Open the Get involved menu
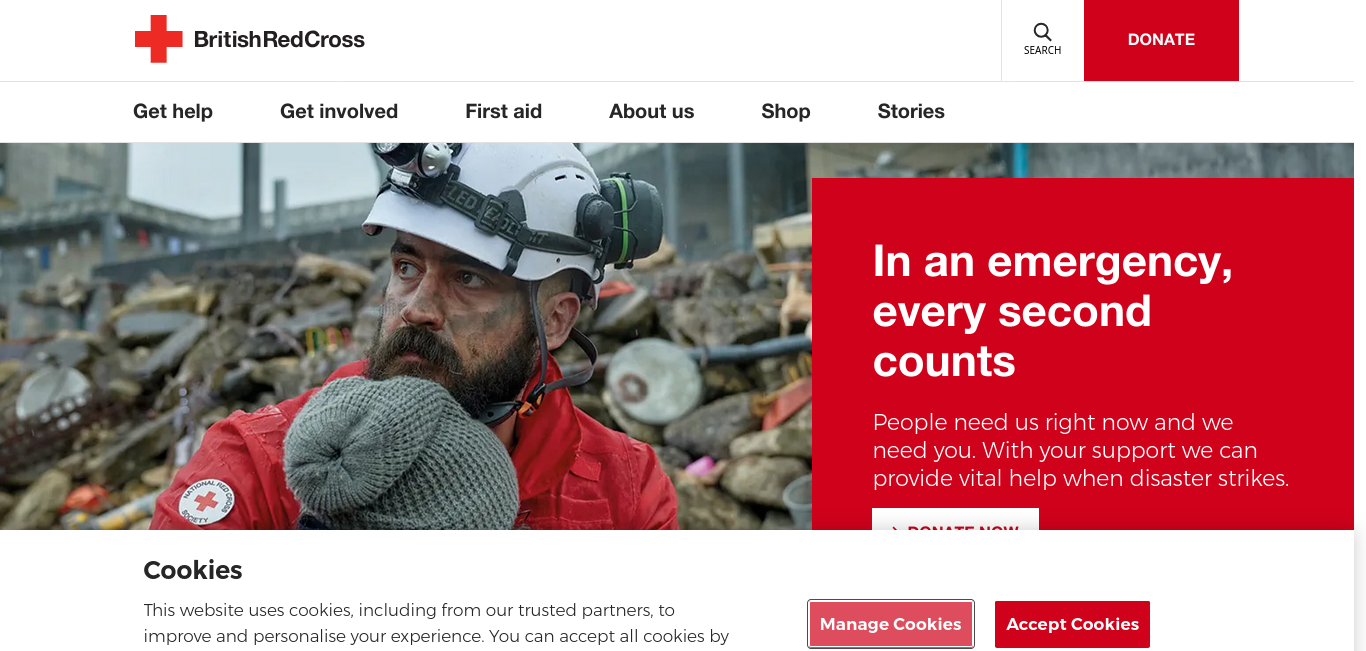Screen dimensions: 1366x651 tap(339, 111)
